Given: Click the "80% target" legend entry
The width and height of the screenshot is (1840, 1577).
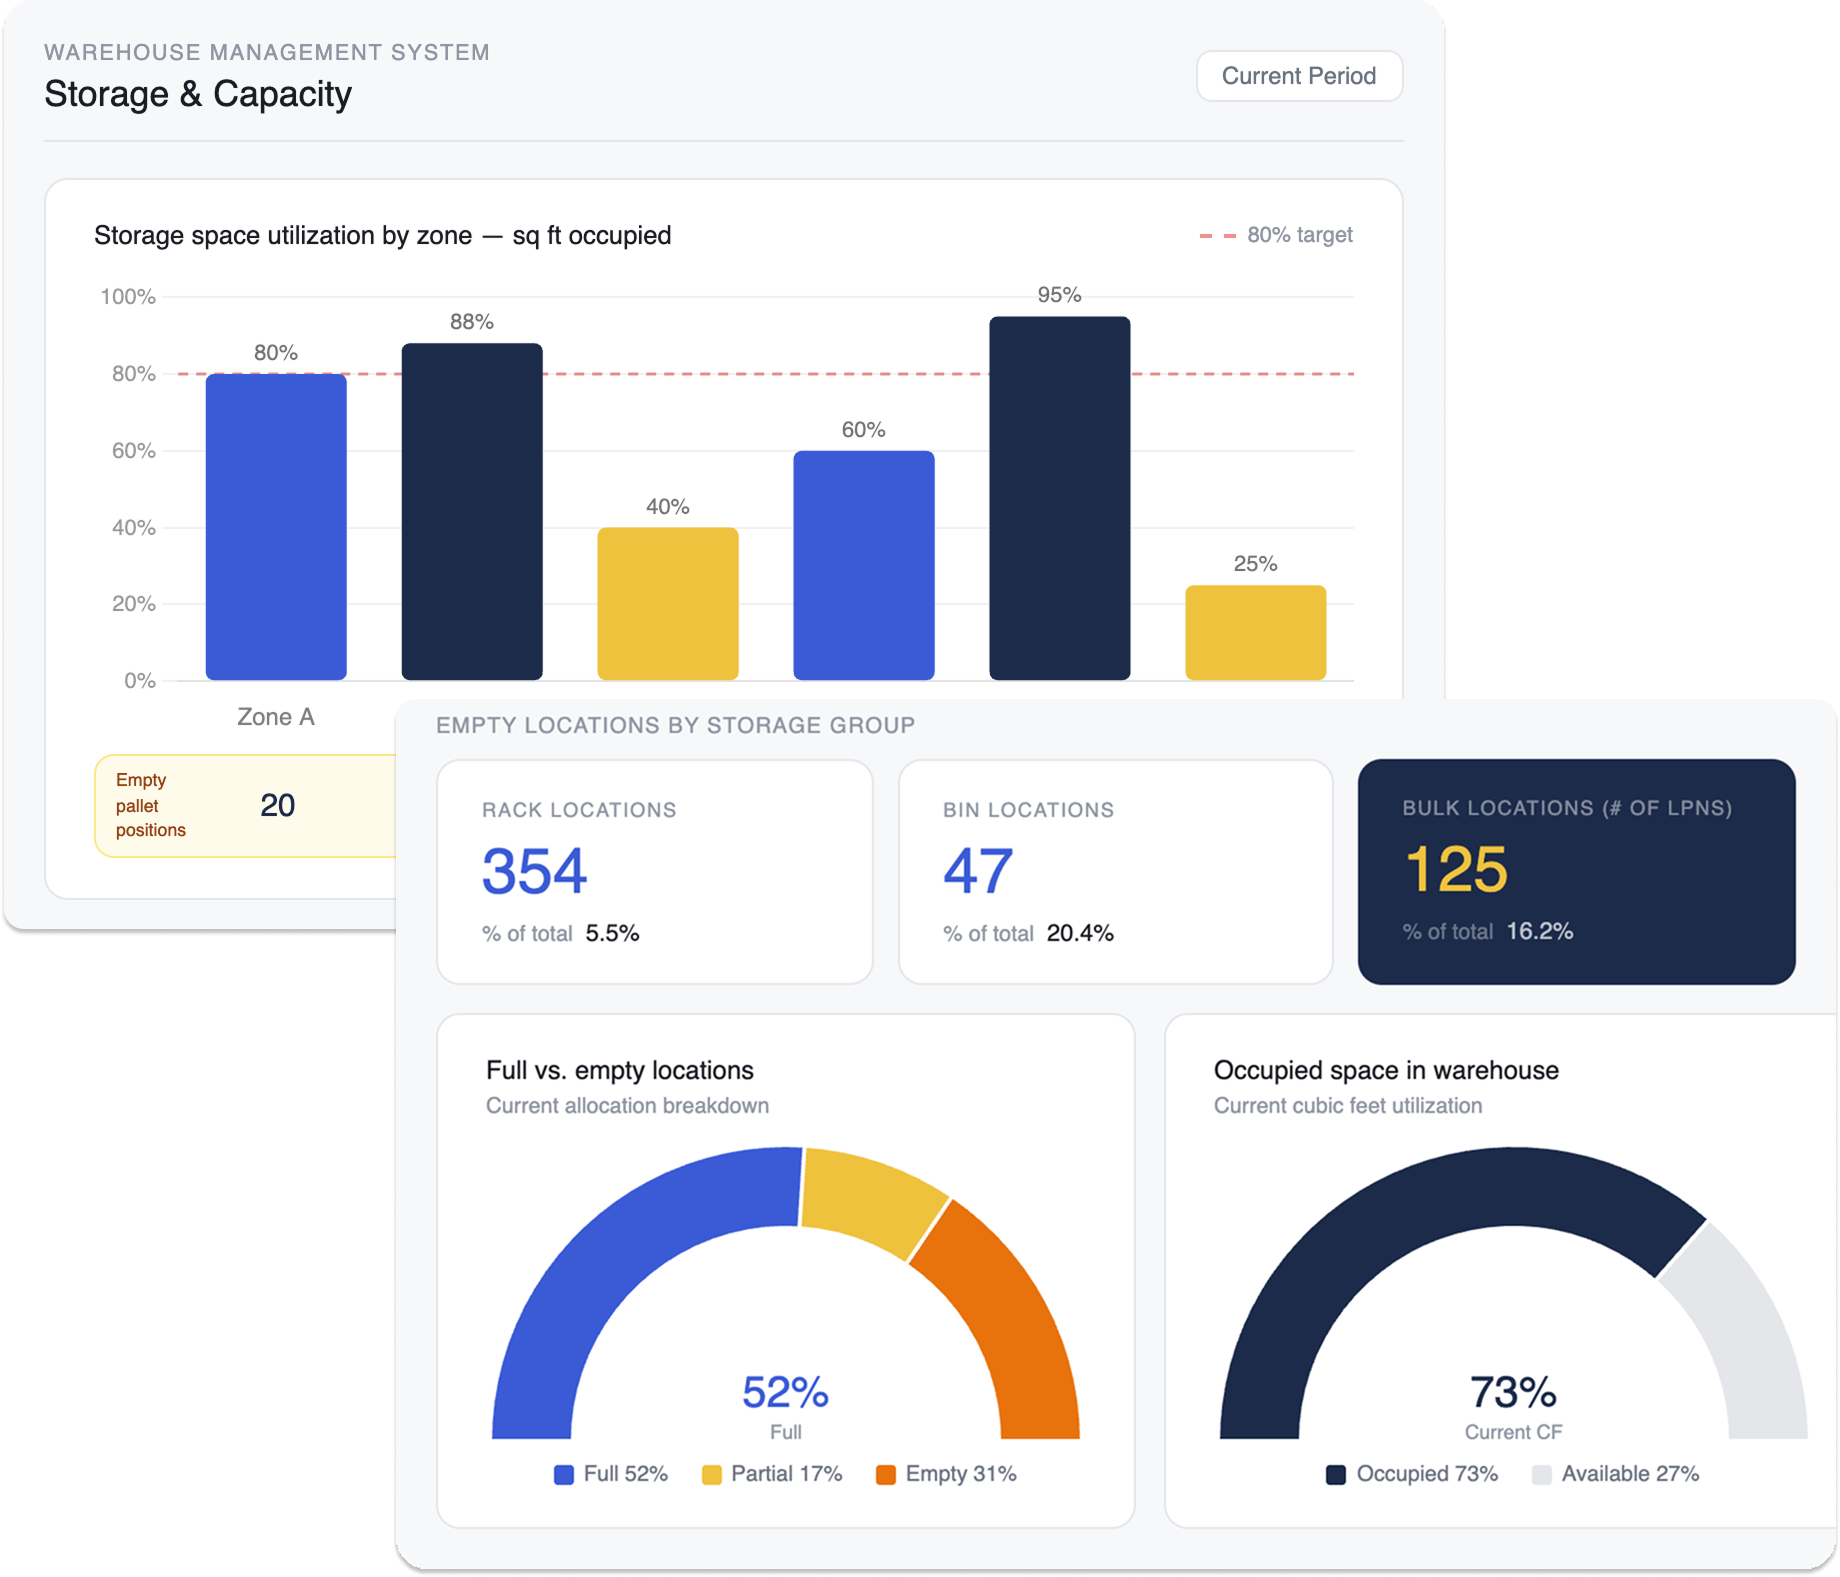Looking at the screenshot, I should coord(1276,235).
